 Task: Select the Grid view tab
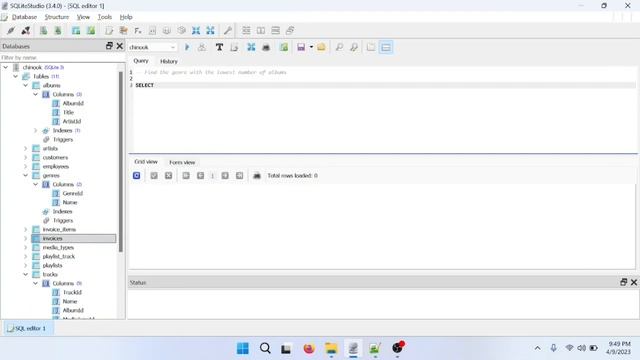click(146, 162)
